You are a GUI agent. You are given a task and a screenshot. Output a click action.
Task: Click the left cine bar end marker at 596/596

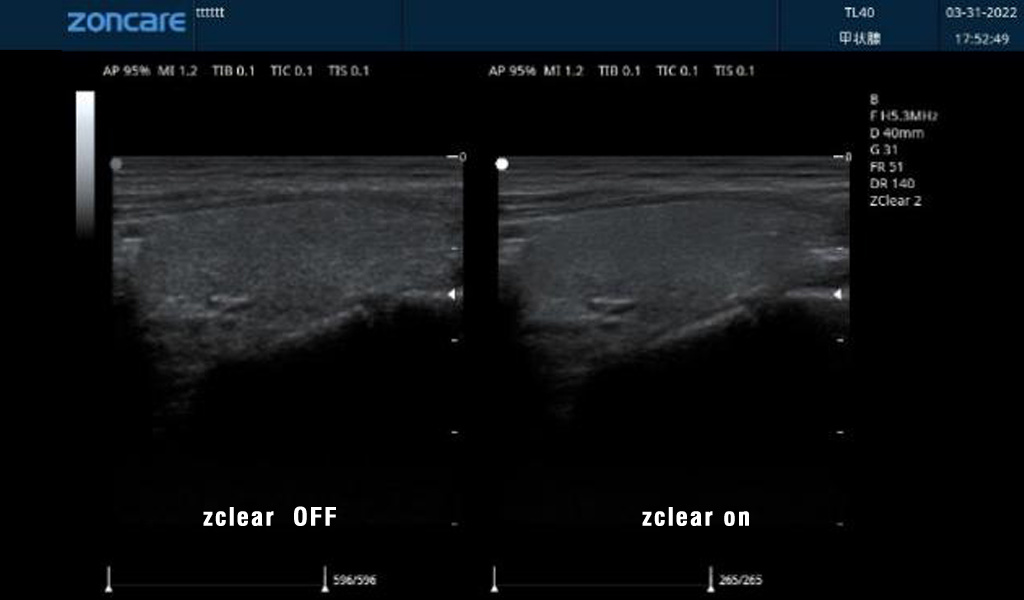coord(324,579)
